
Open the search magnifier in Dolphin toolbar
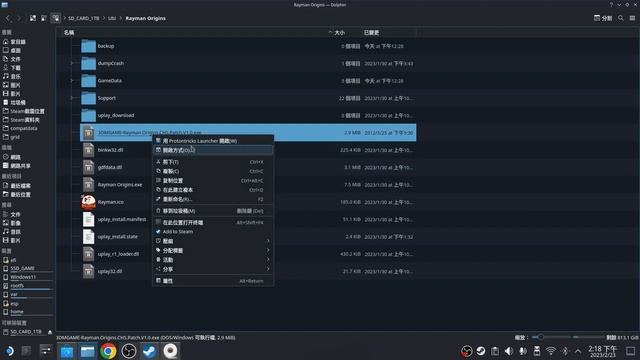click(621, 18)
